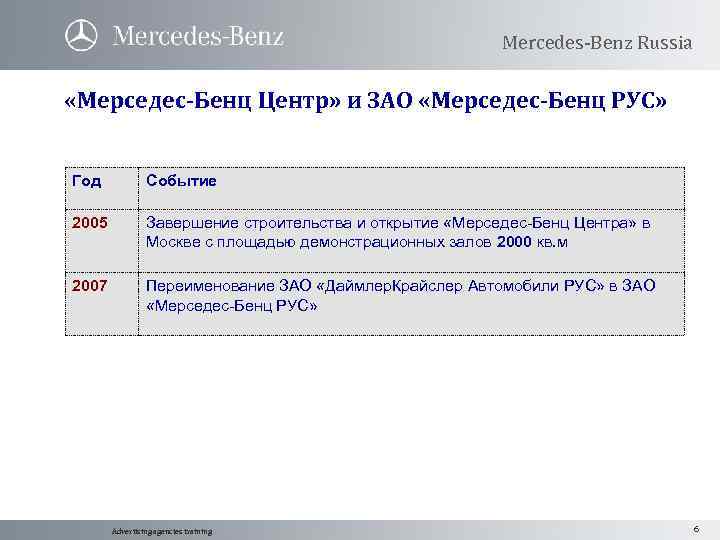Select the year cell 2007
Viewport: 720px width, 540px height.
(90, 286)
